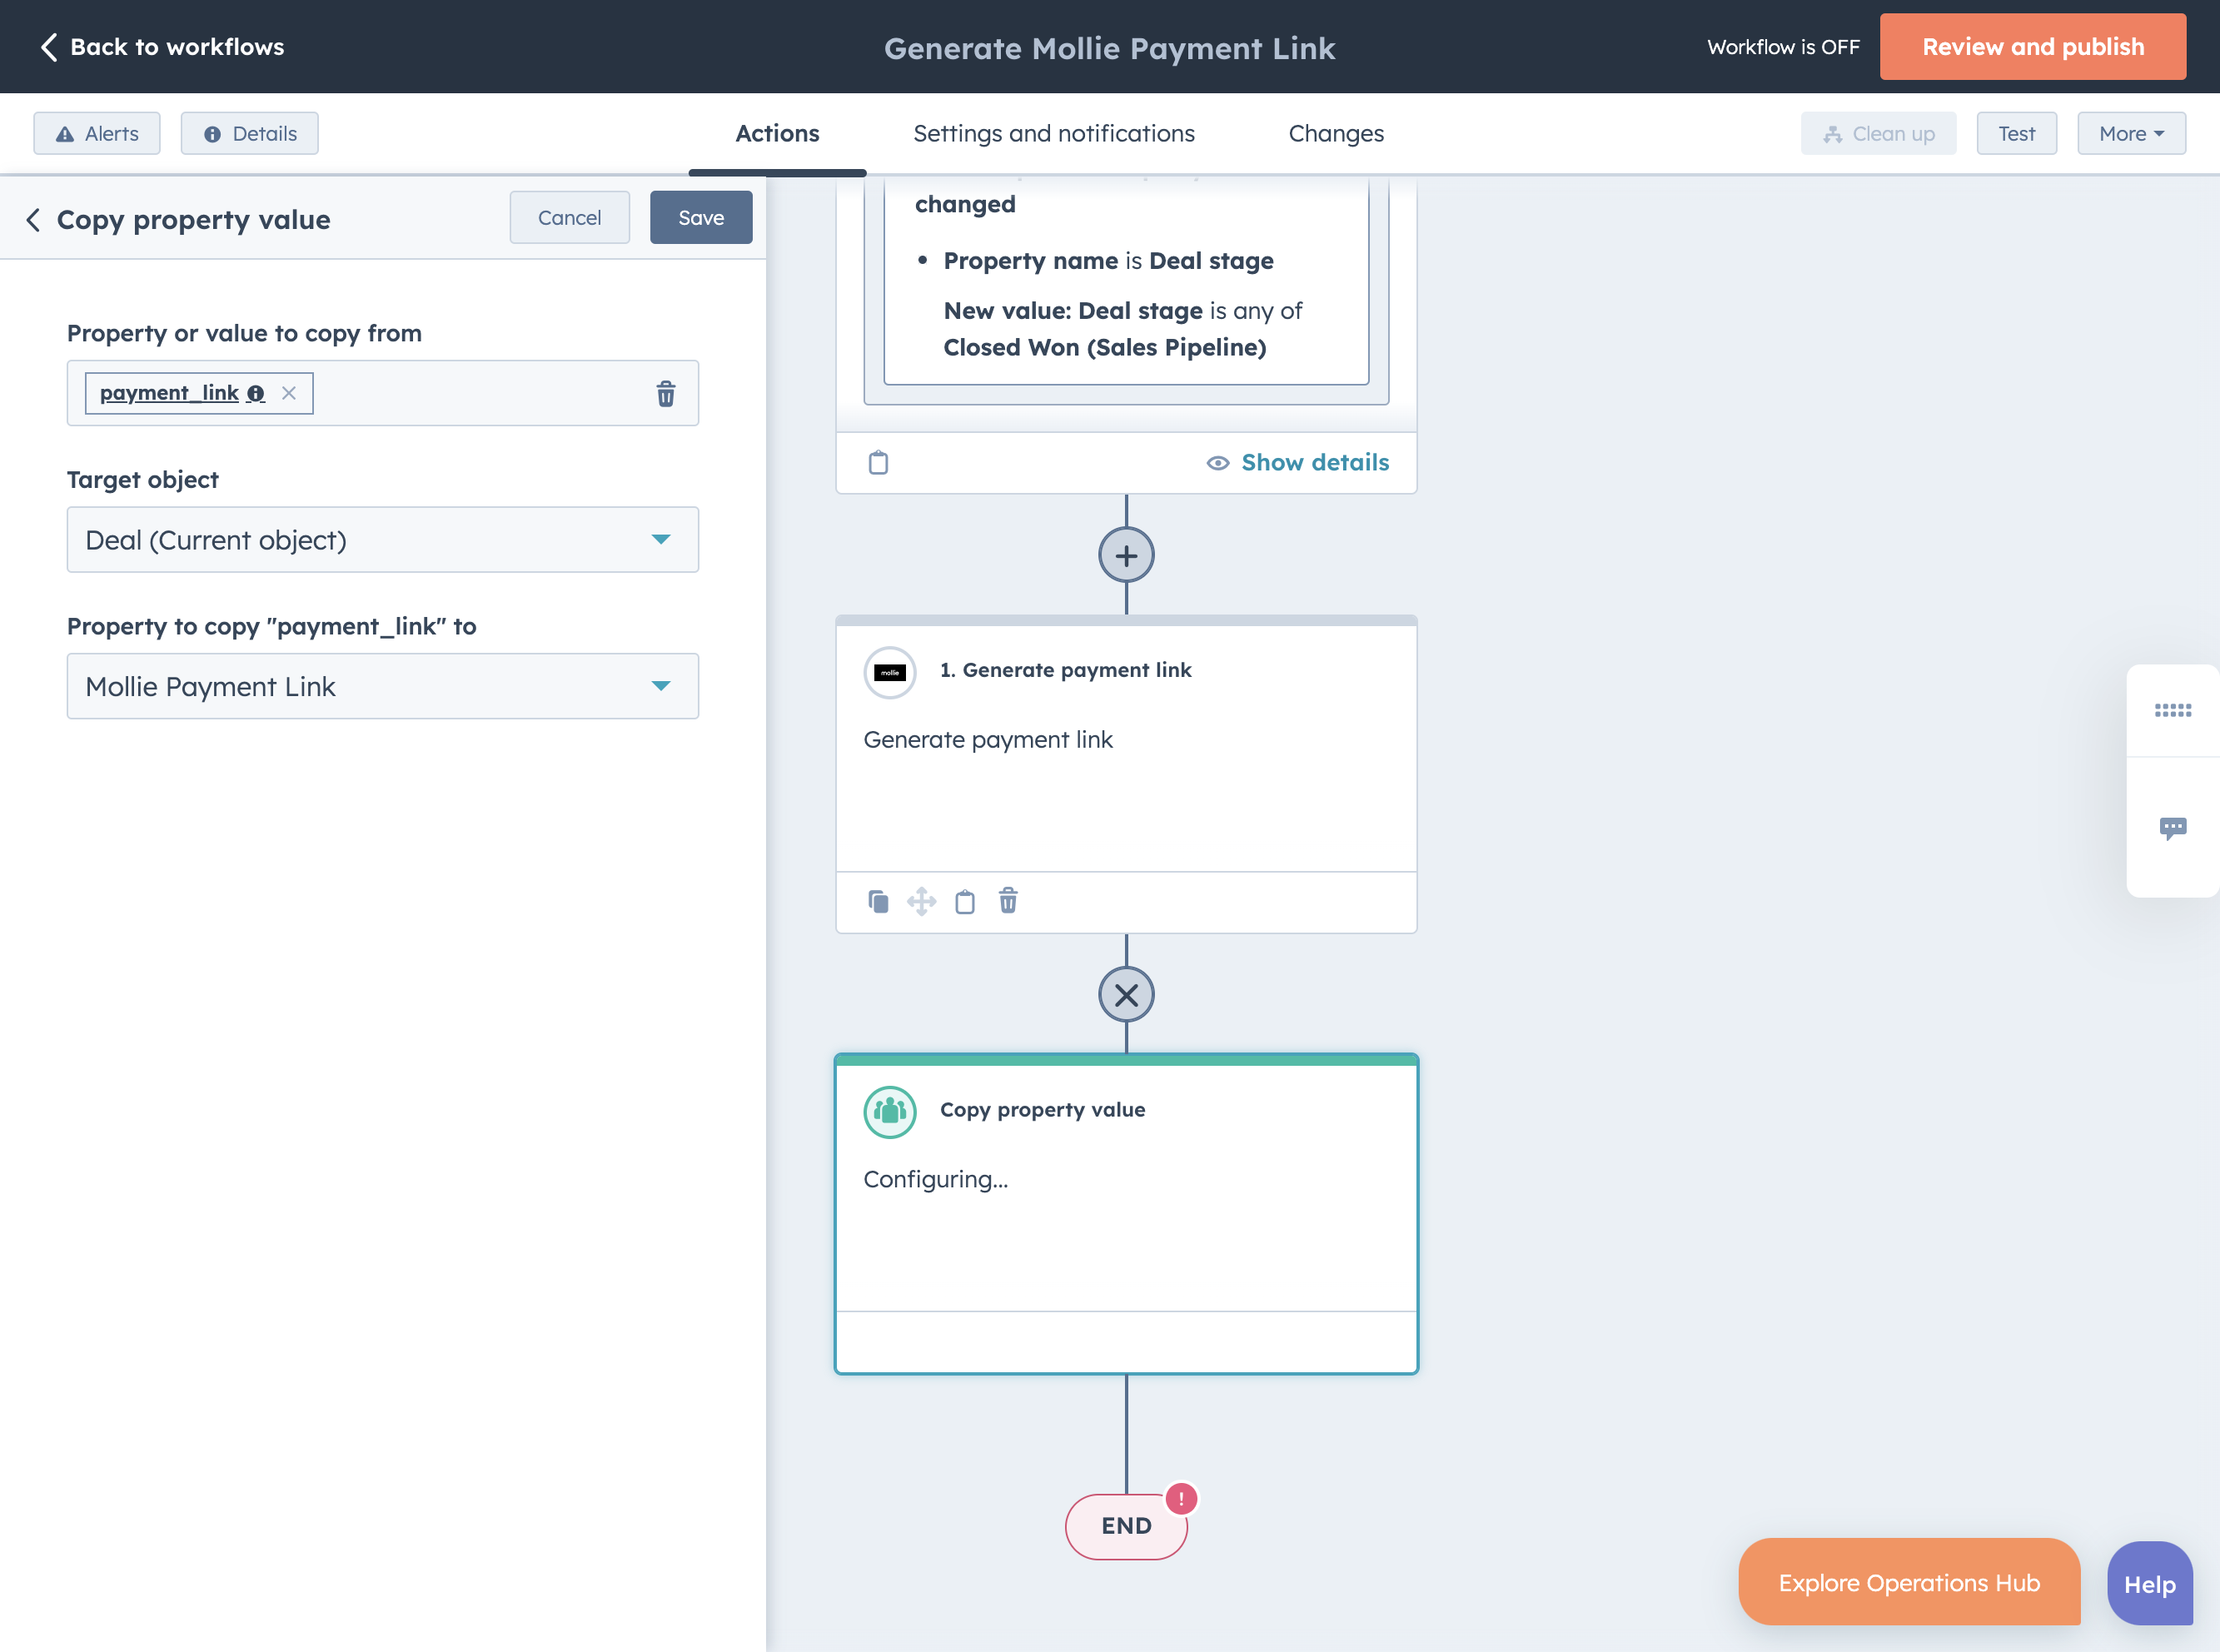Click Copy property value action icon
Image resolution: width=2220 pixels, height=1652 pixels.
coord(890,1112)
